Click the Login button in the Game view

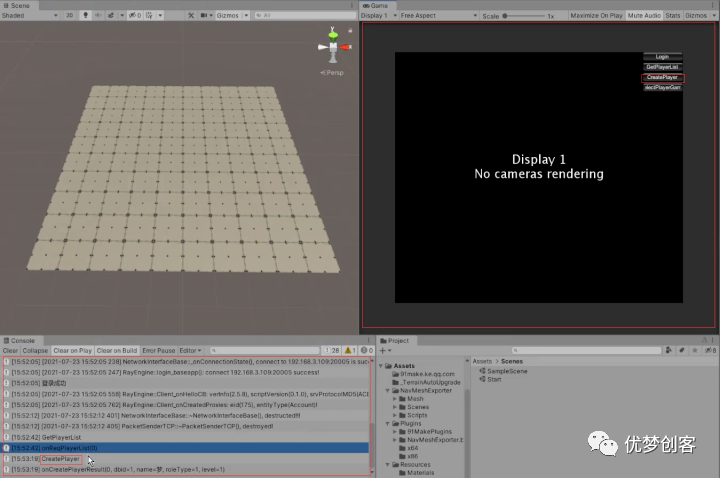pyautogui.click(x=662, y=57)
